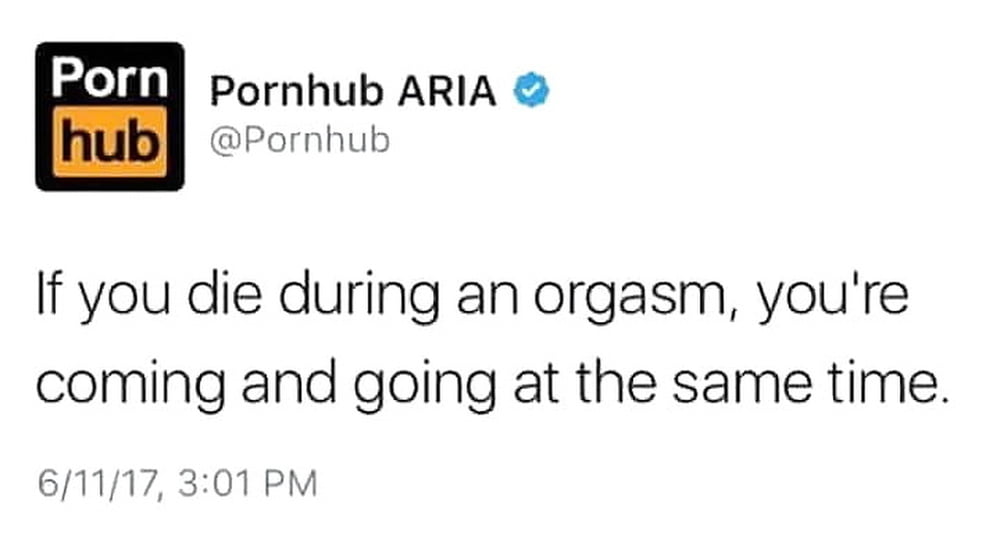This screenshot has width=1000, height=543.
Task: Click the 3:01 PM time text
Action: (248, 483)
